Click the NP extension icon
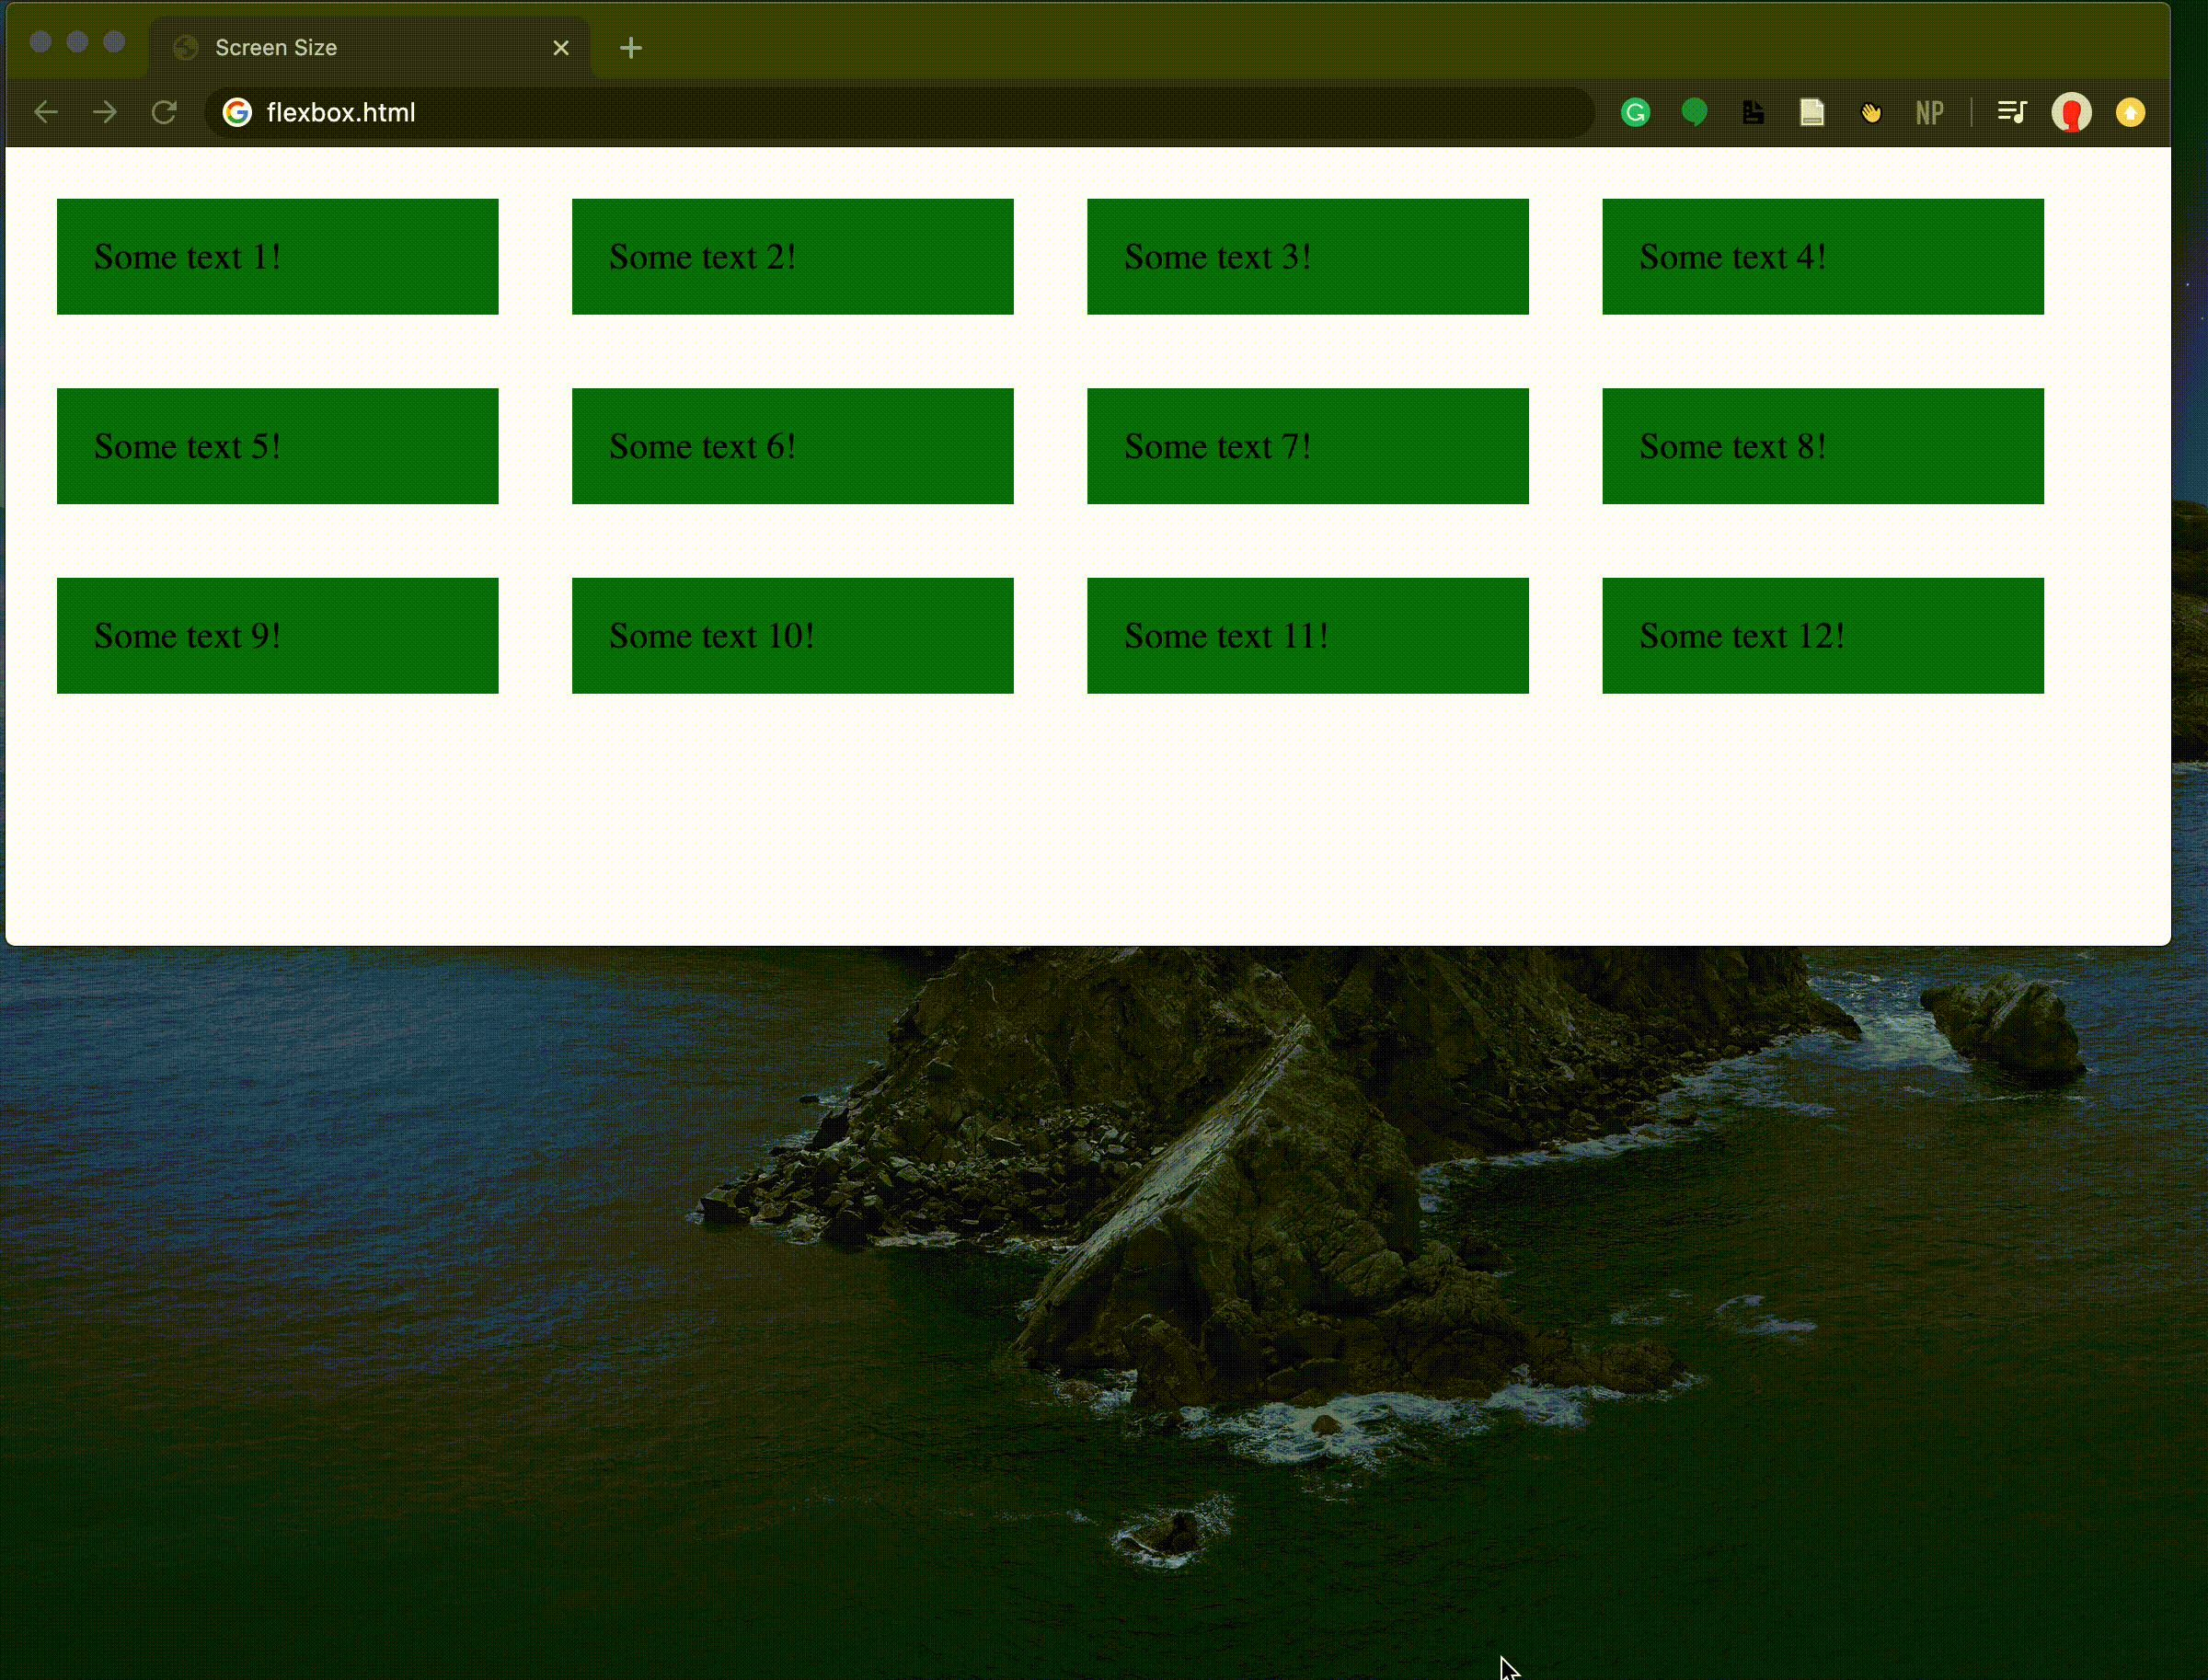This screenshot has width=2208, height=1680. [x=1929, y=112]
